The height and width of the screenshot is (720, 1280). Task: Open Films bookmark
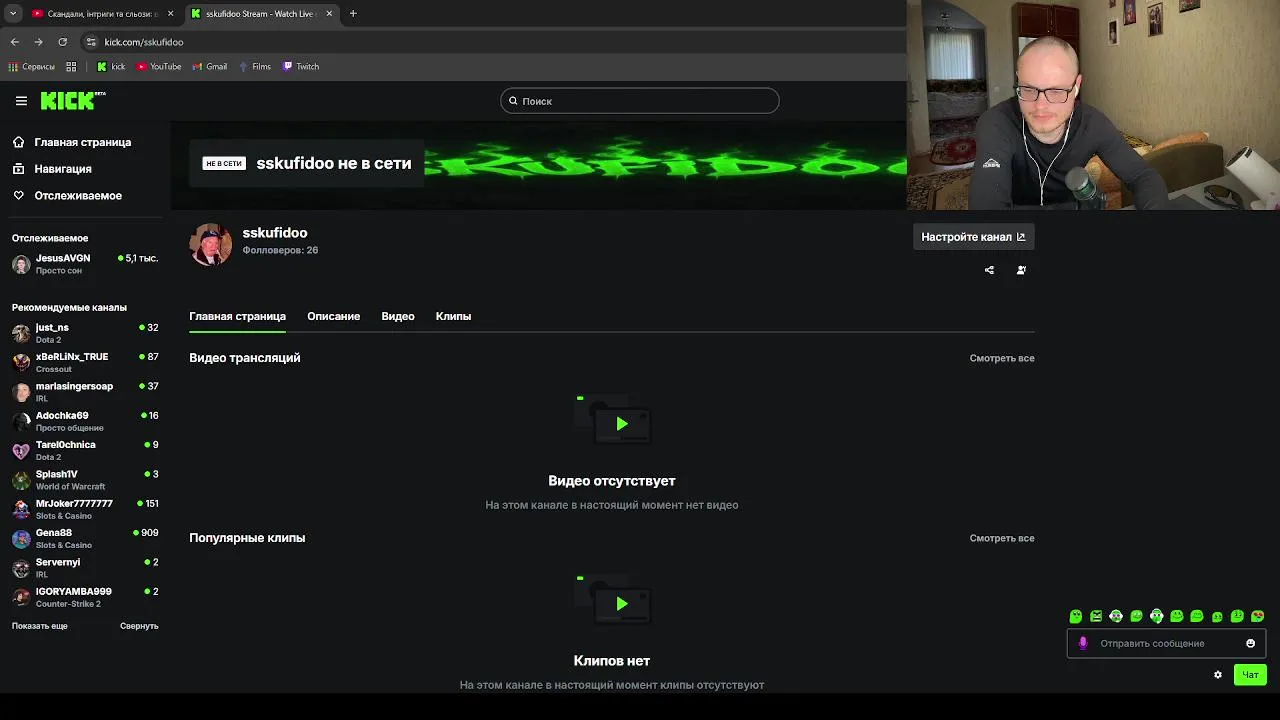pos(255,67)
